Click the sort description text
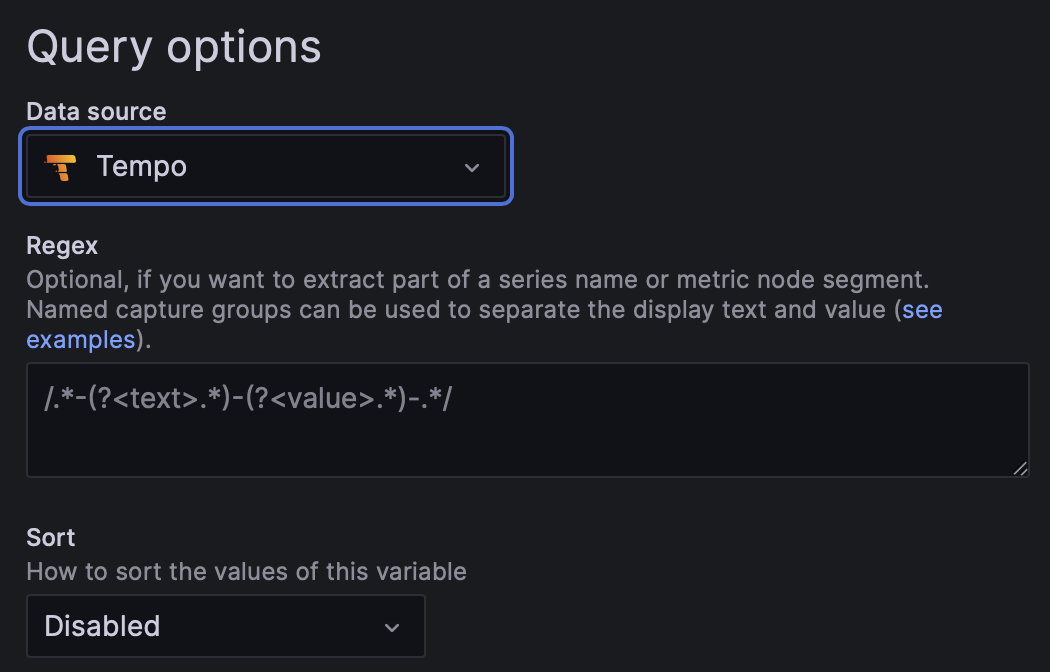The image size is (1050, 672). (x=246, y=571)
